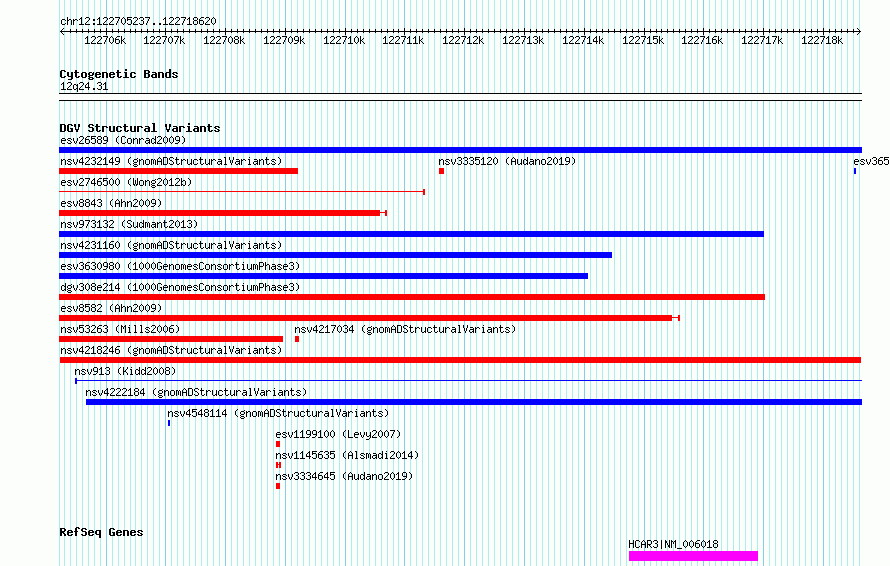Click the esv1199100 (Levy2007) red marker
The width and height of the screenshot is (890, 566).
point(278,444)
